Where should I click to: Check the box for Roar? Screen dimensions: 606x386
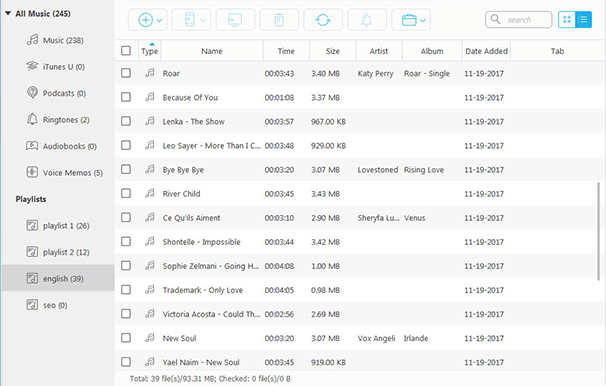tap(126, 73)
